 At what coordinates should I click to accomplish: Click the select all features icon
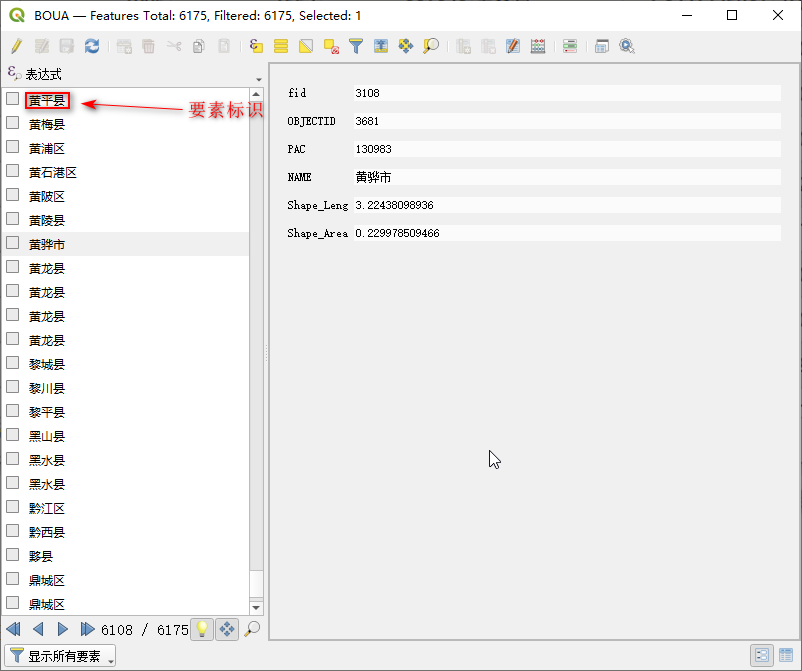[281, 46]
